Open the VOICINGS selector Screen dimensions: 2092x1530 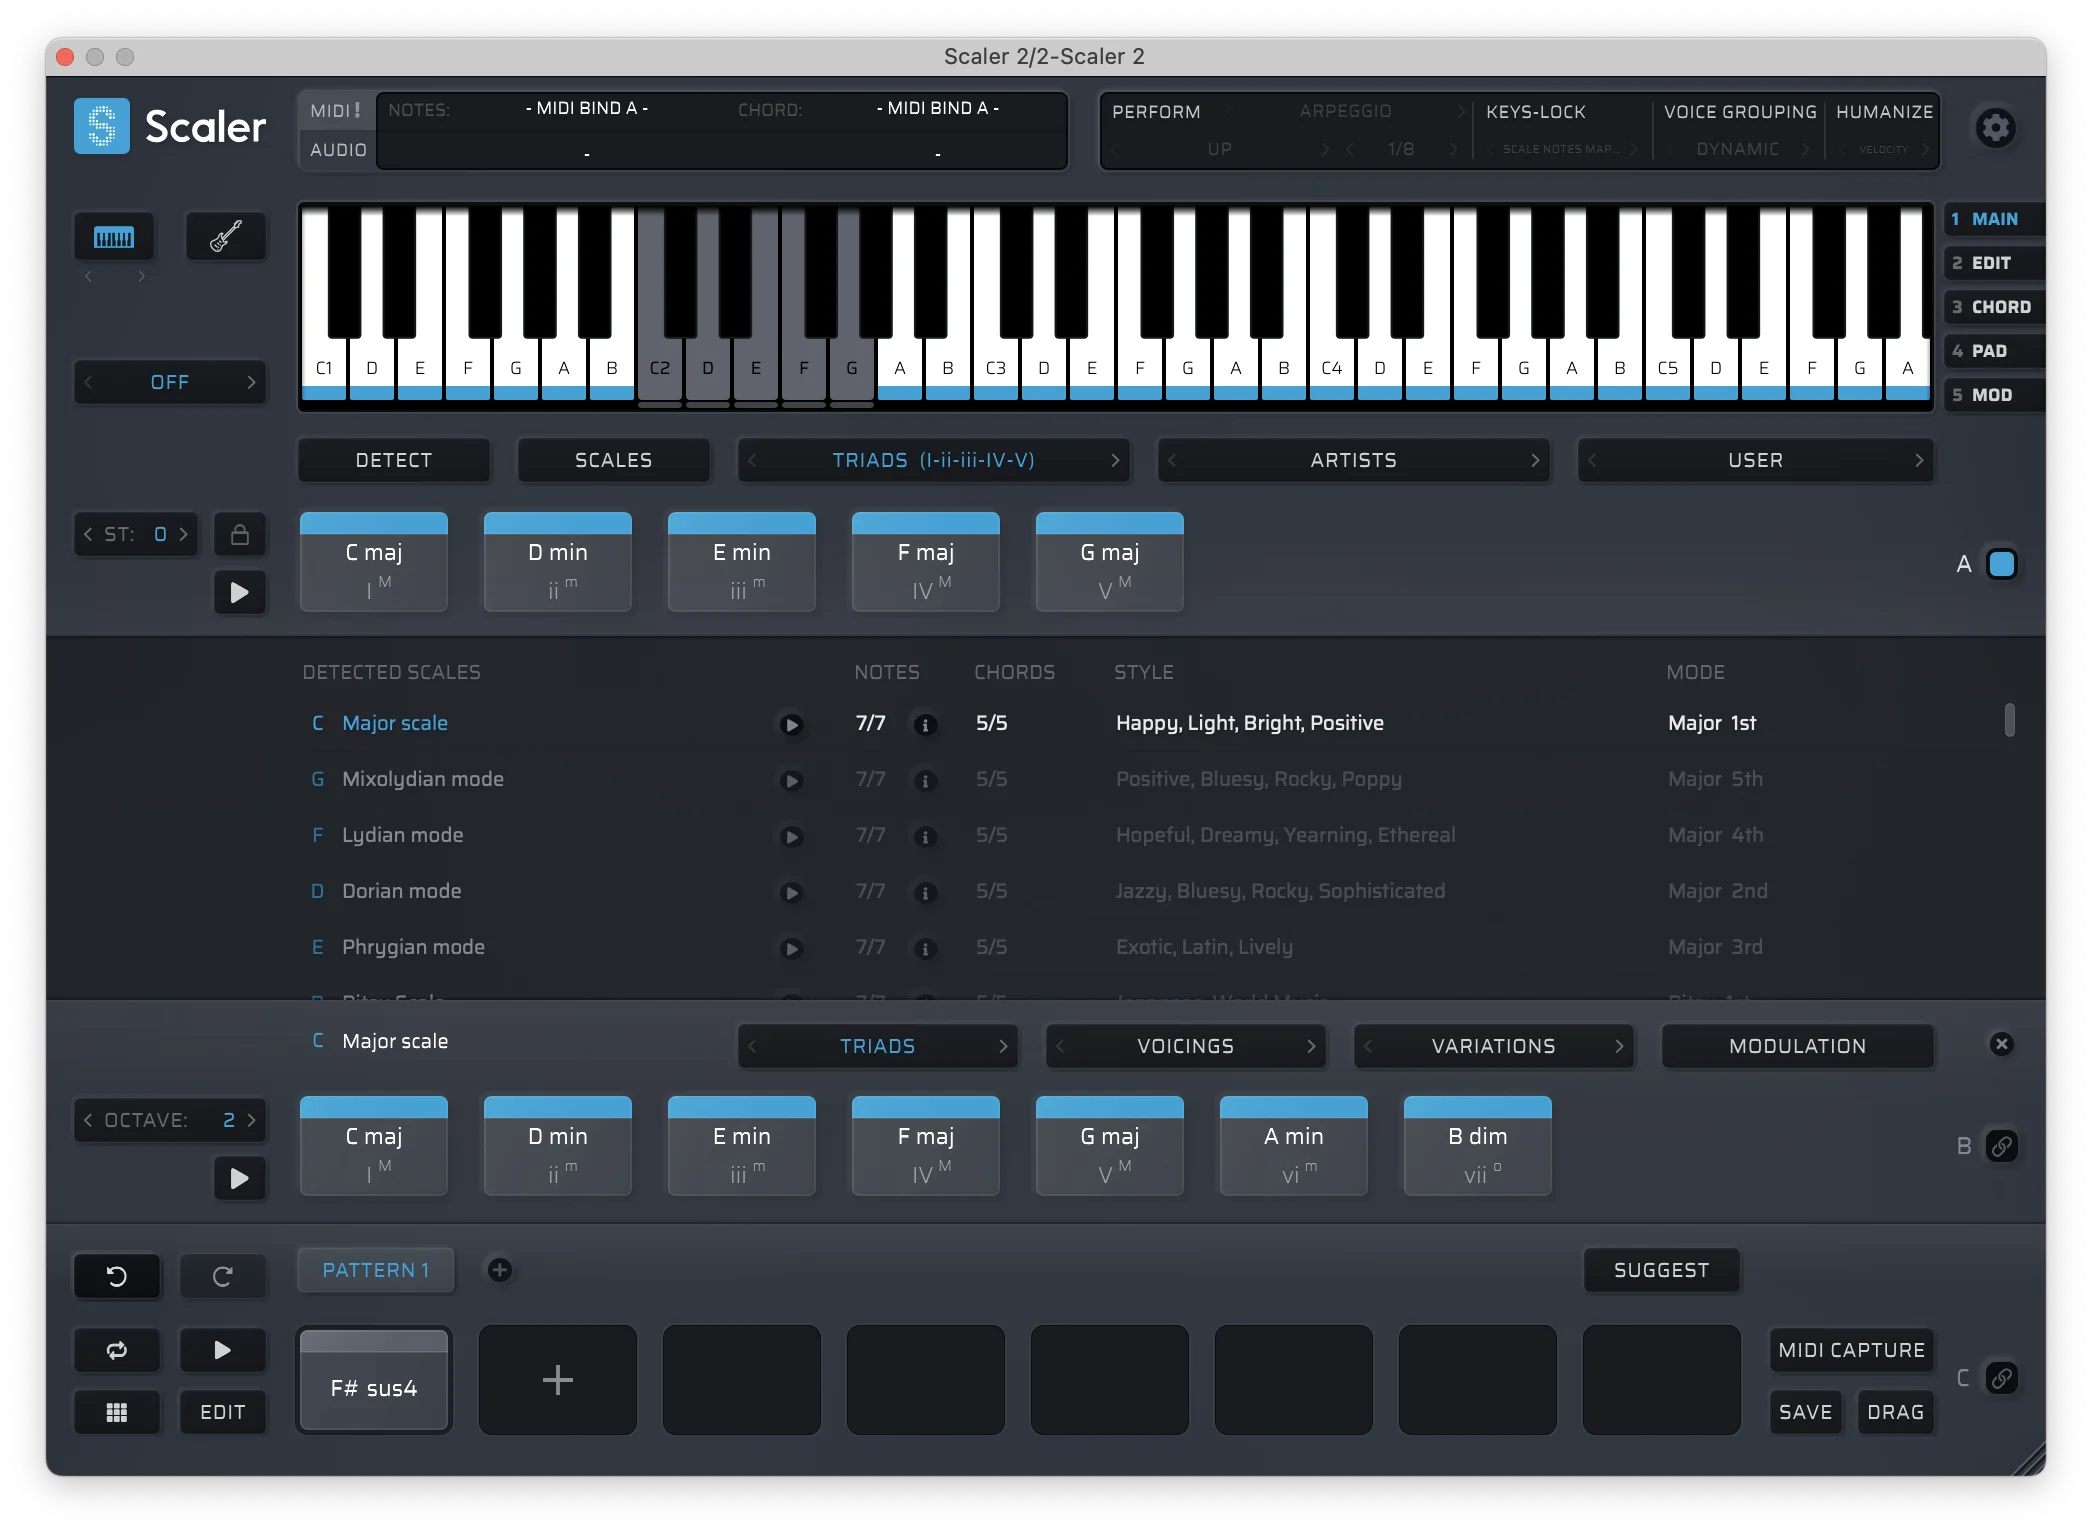click(1185, 1046)
